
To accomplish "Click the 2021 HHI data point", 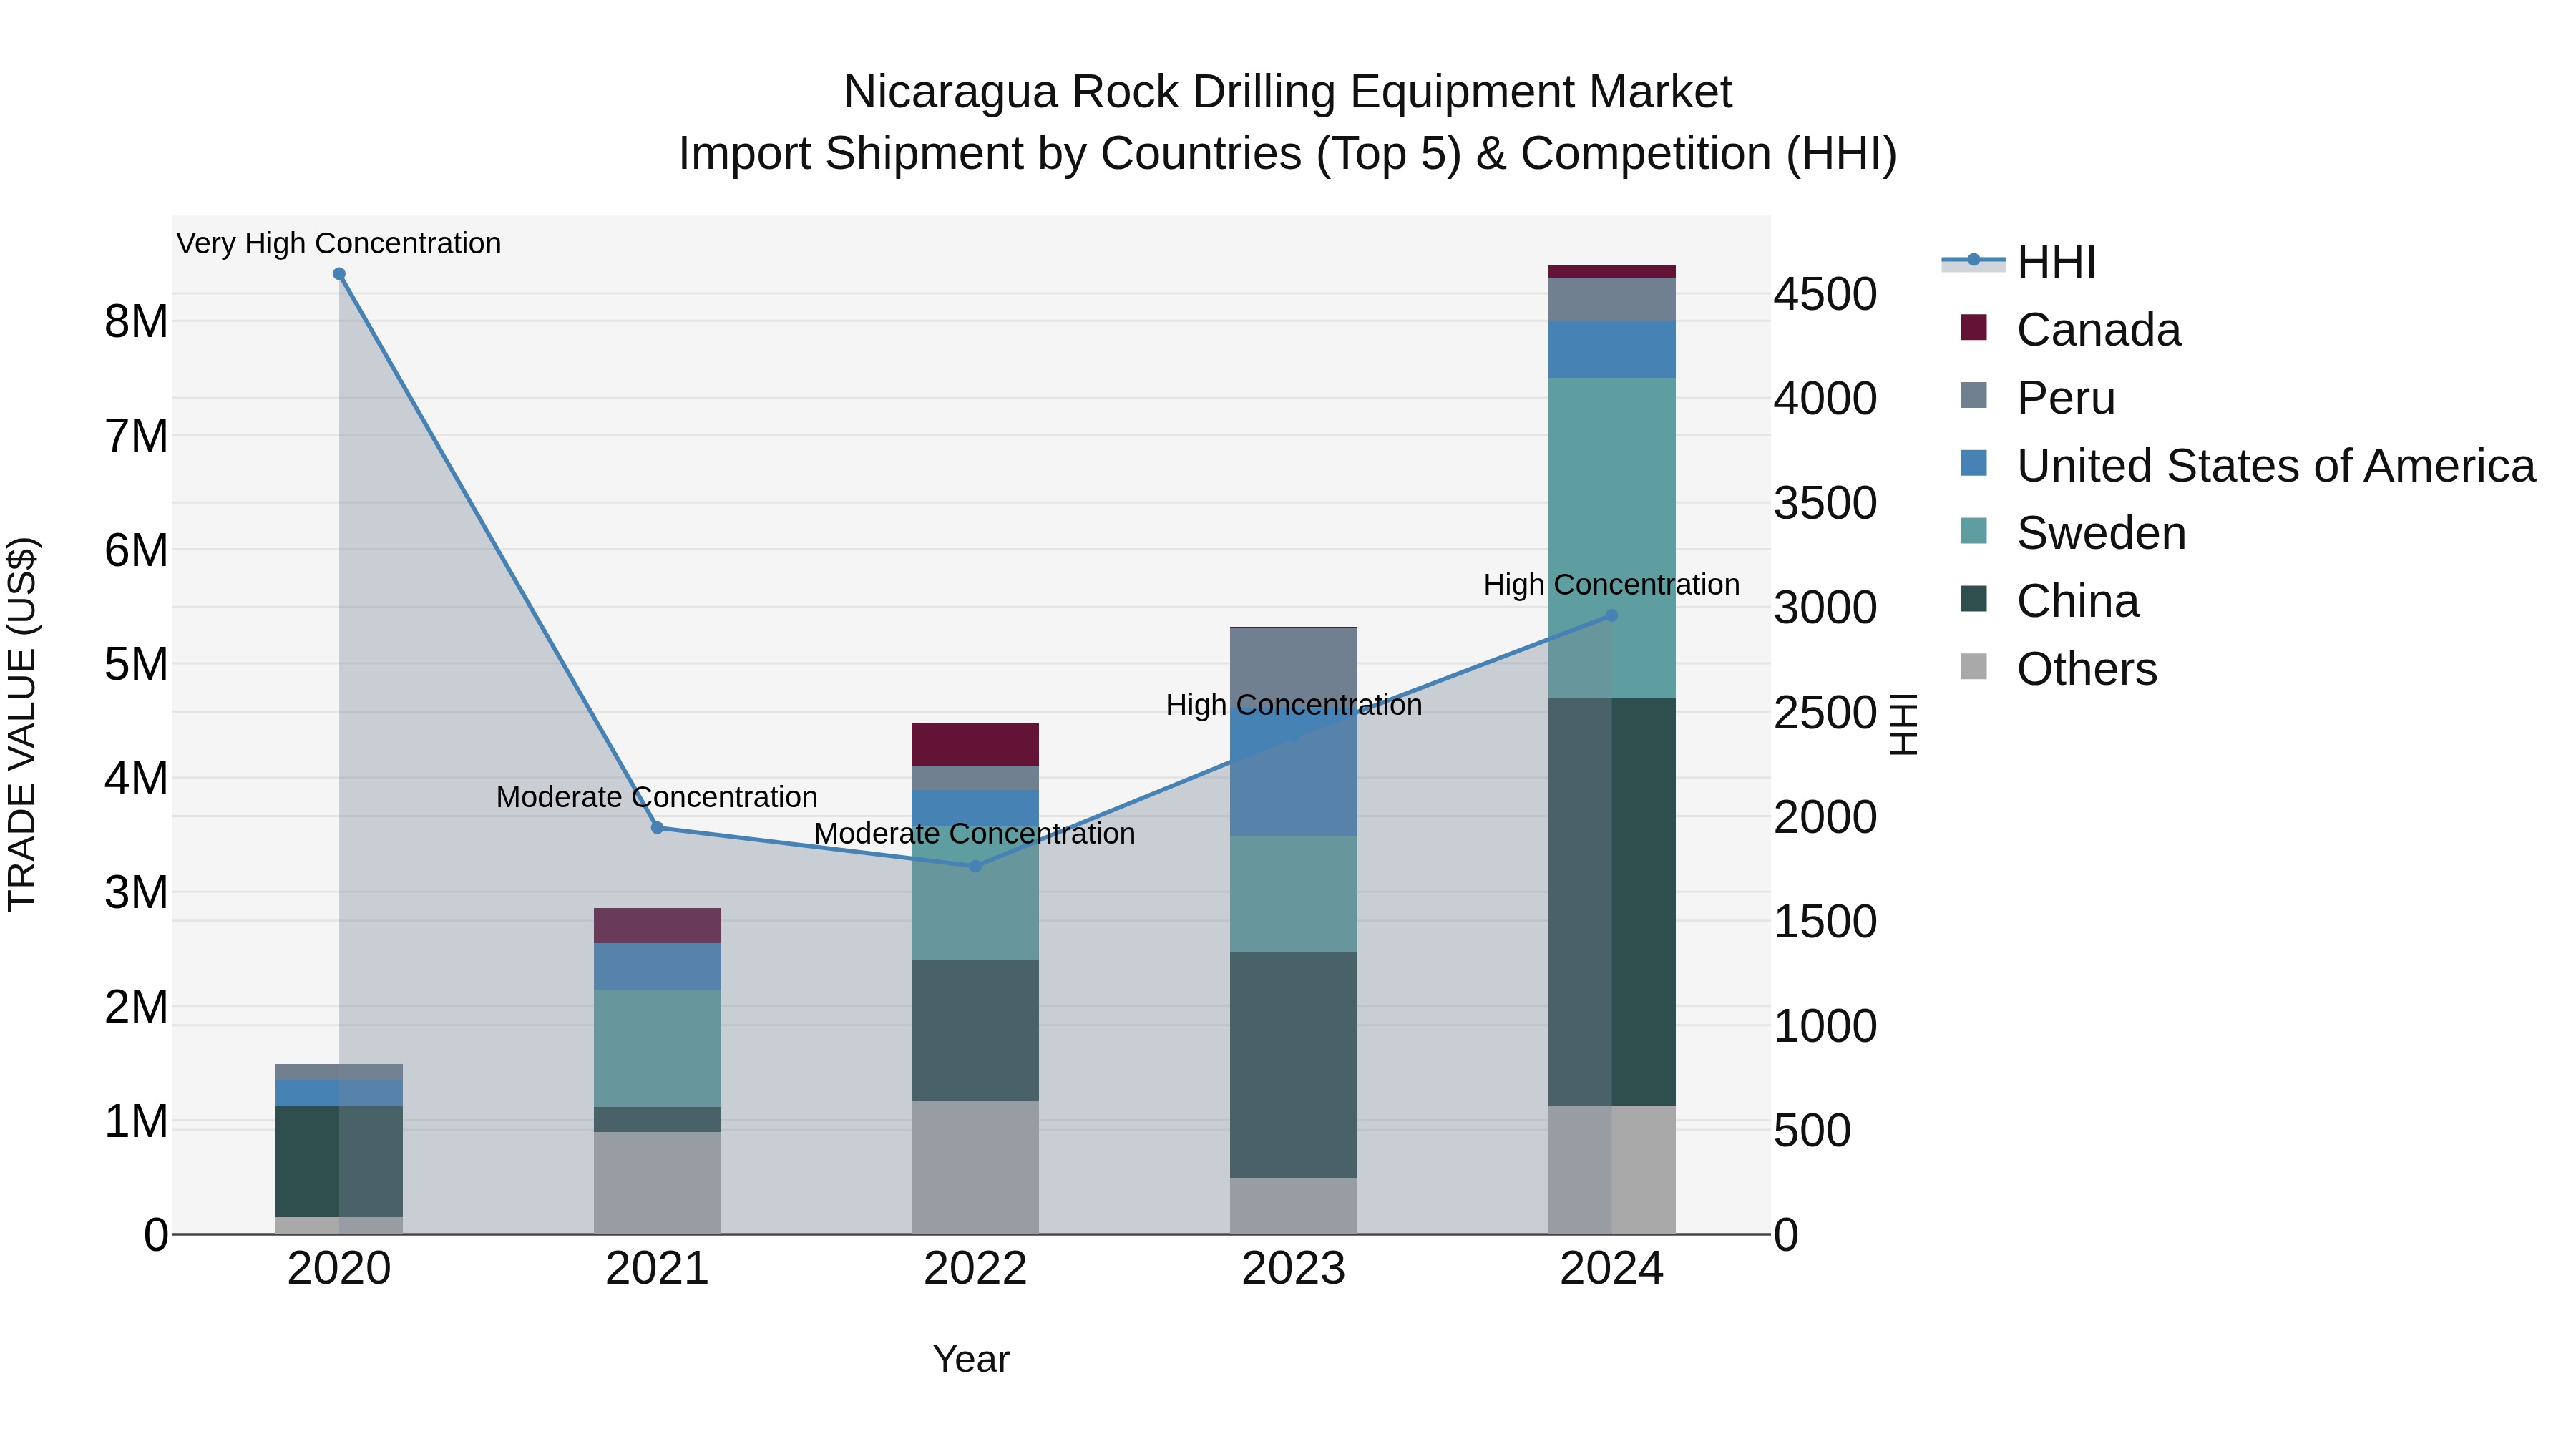I will [657, 828].
